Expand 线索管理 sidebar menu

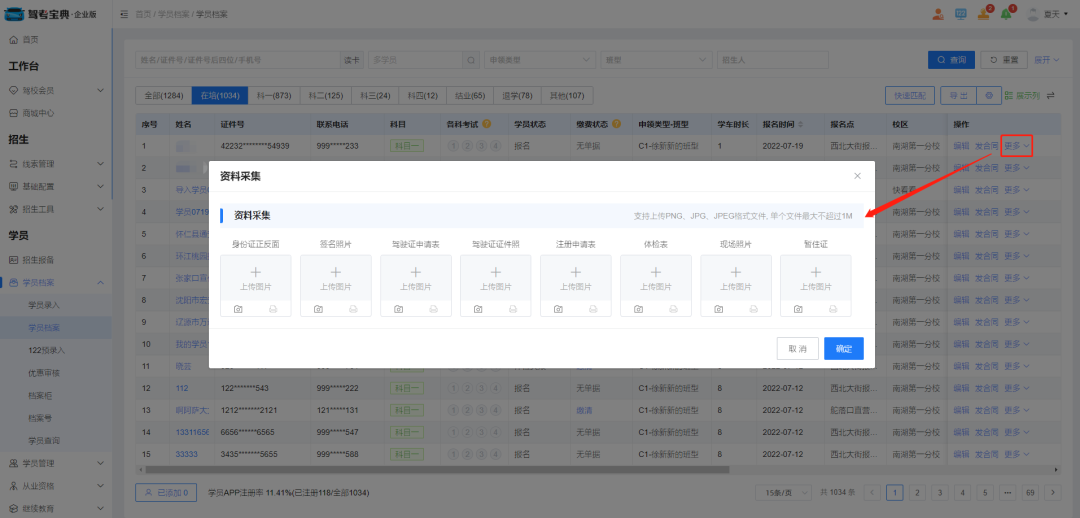[x=55, y=164]
